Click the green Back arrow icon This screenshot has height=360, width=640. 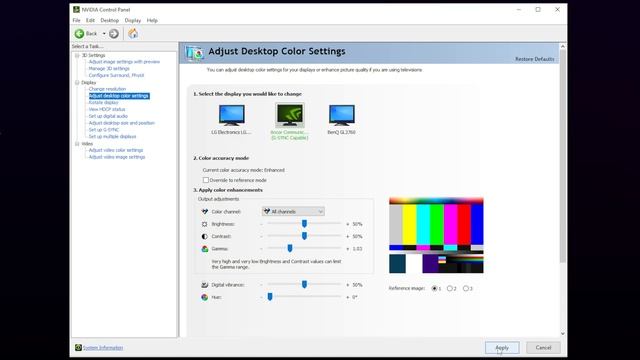(x=79, y=33)
